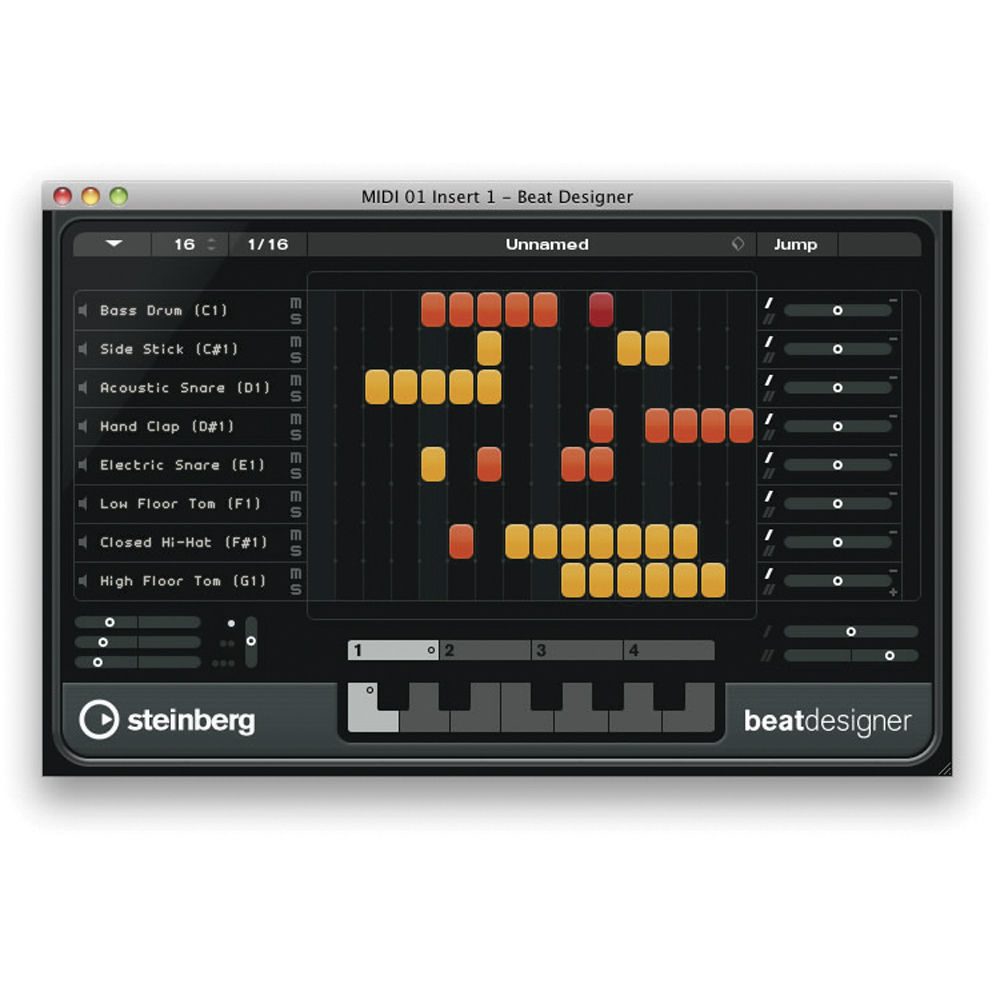The image size is (1000, 1000).
Task: Mute the High Floor Tom lane
Action: click(295, 574)
